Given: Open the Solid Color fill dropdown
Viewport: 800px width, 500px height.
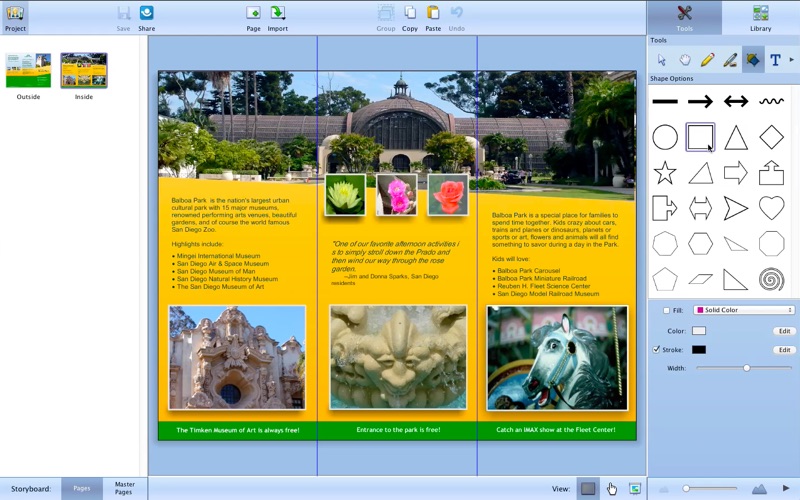Looking at the screenshot, I should click(744, 310).
